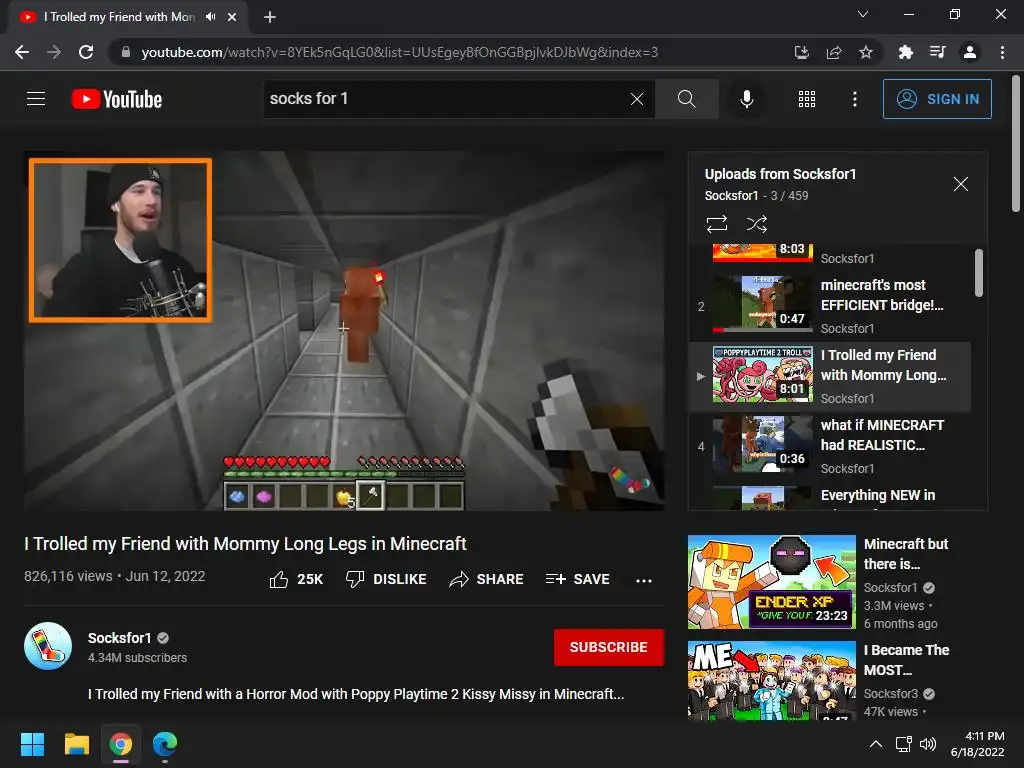Click the search magnifier button

(686, 99)
